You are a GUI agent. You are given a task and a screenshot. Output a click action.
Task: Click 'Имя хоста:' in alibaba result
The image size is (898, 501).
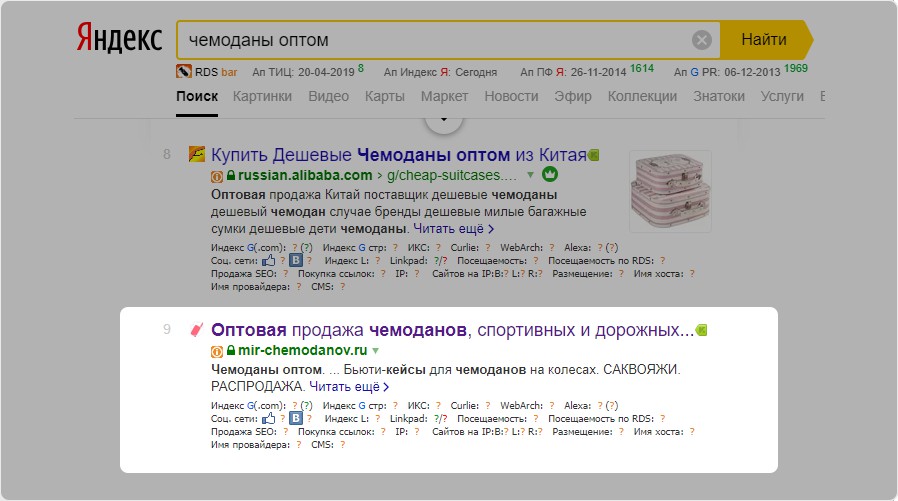pyautogui.click(x=658, y=274)
